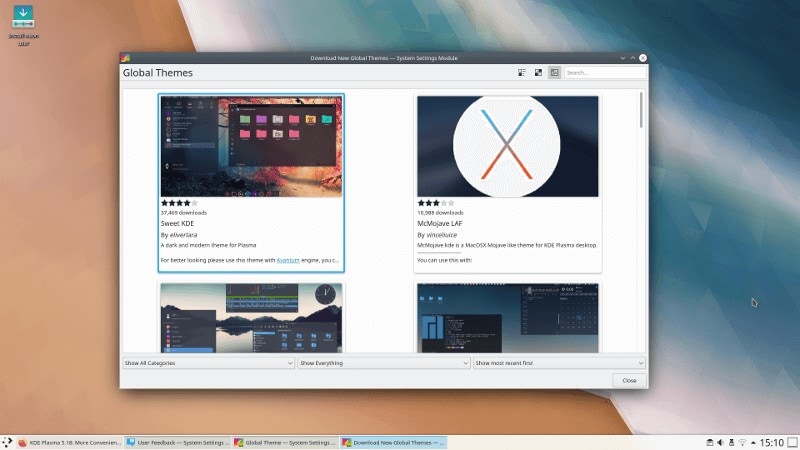Select the preview view mode icon

(x=555, y=73)
